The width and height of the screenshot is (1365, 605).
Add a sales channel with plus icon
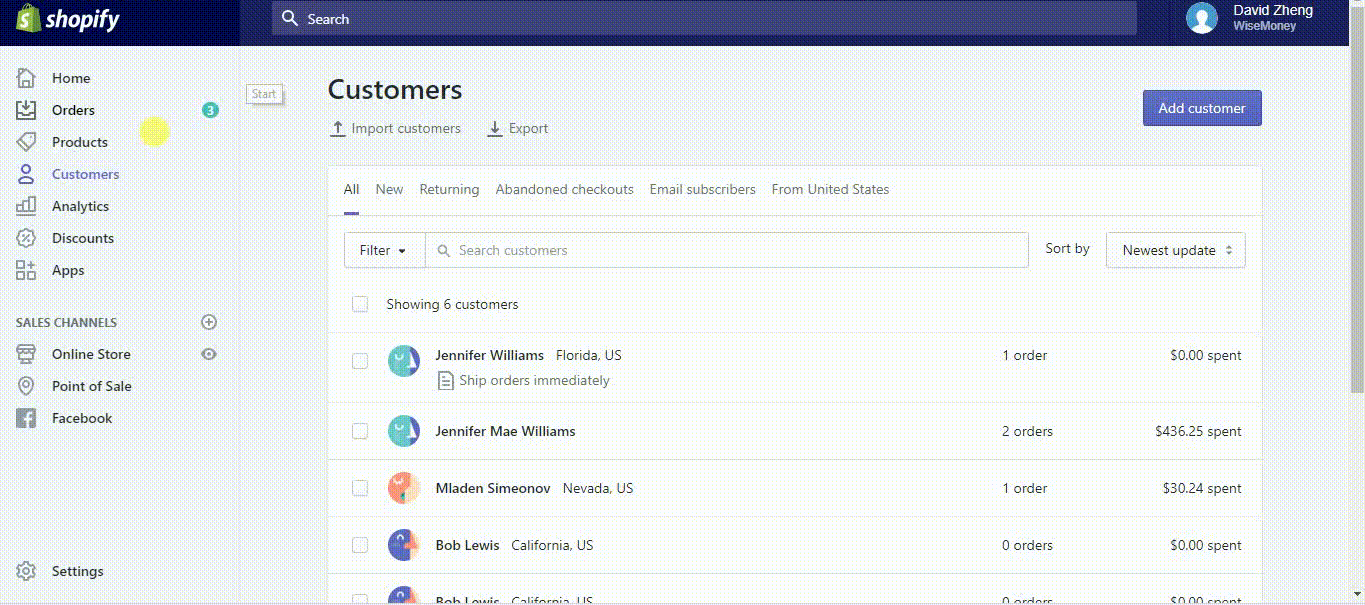click(x=209, y=322)
